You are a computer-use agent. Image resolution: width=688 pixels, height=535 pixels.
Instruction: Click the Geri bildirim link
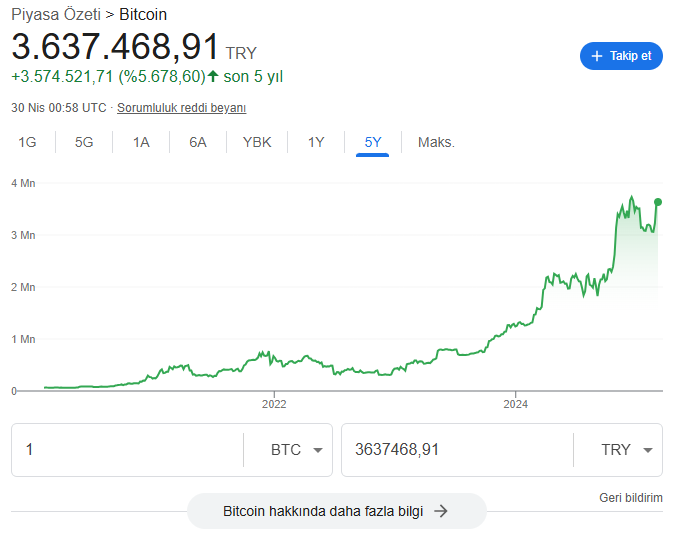pyautogui.click(x=630, y=497)
